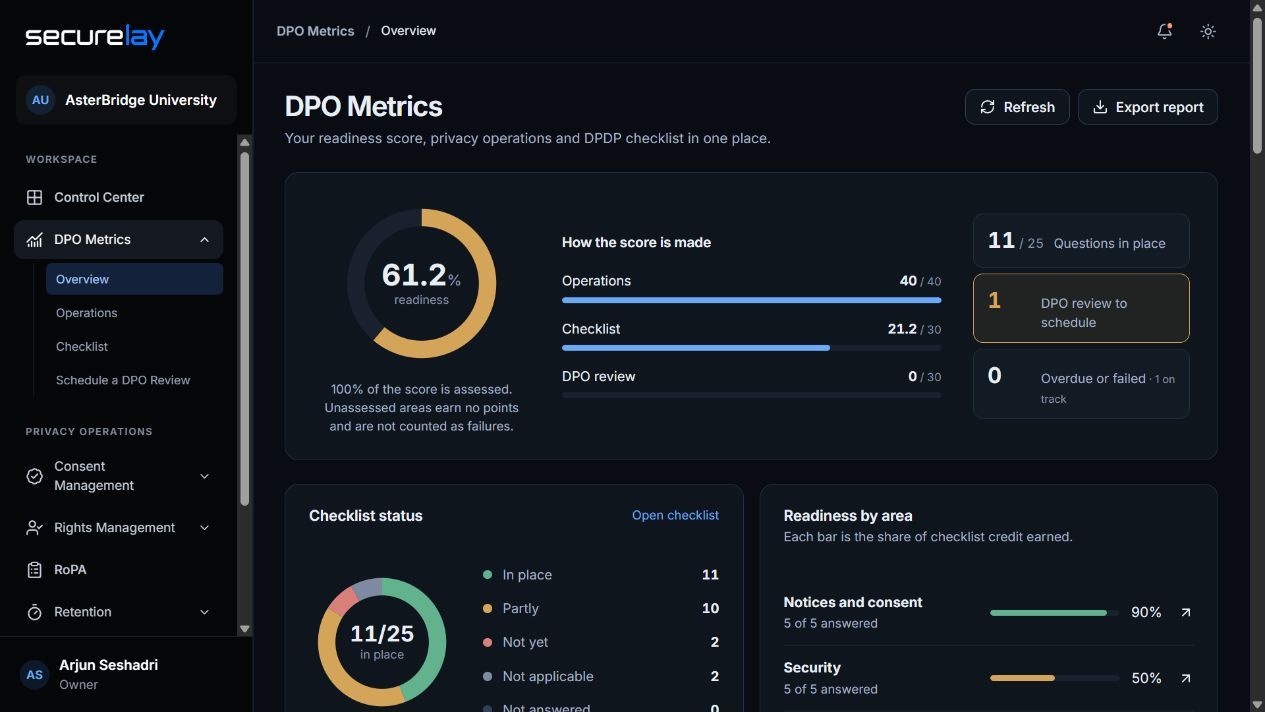Open the notifications bell
The height and width of the screenshot is (712, 1265).
pos(1165,31)
